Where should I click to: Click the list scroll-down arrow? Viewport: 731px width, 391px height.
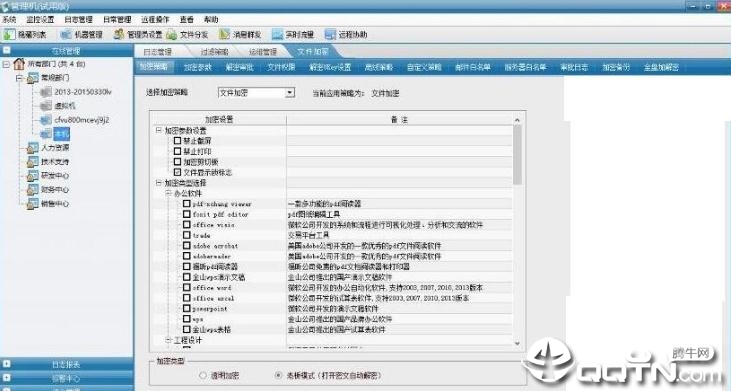[x=517, y=343]
